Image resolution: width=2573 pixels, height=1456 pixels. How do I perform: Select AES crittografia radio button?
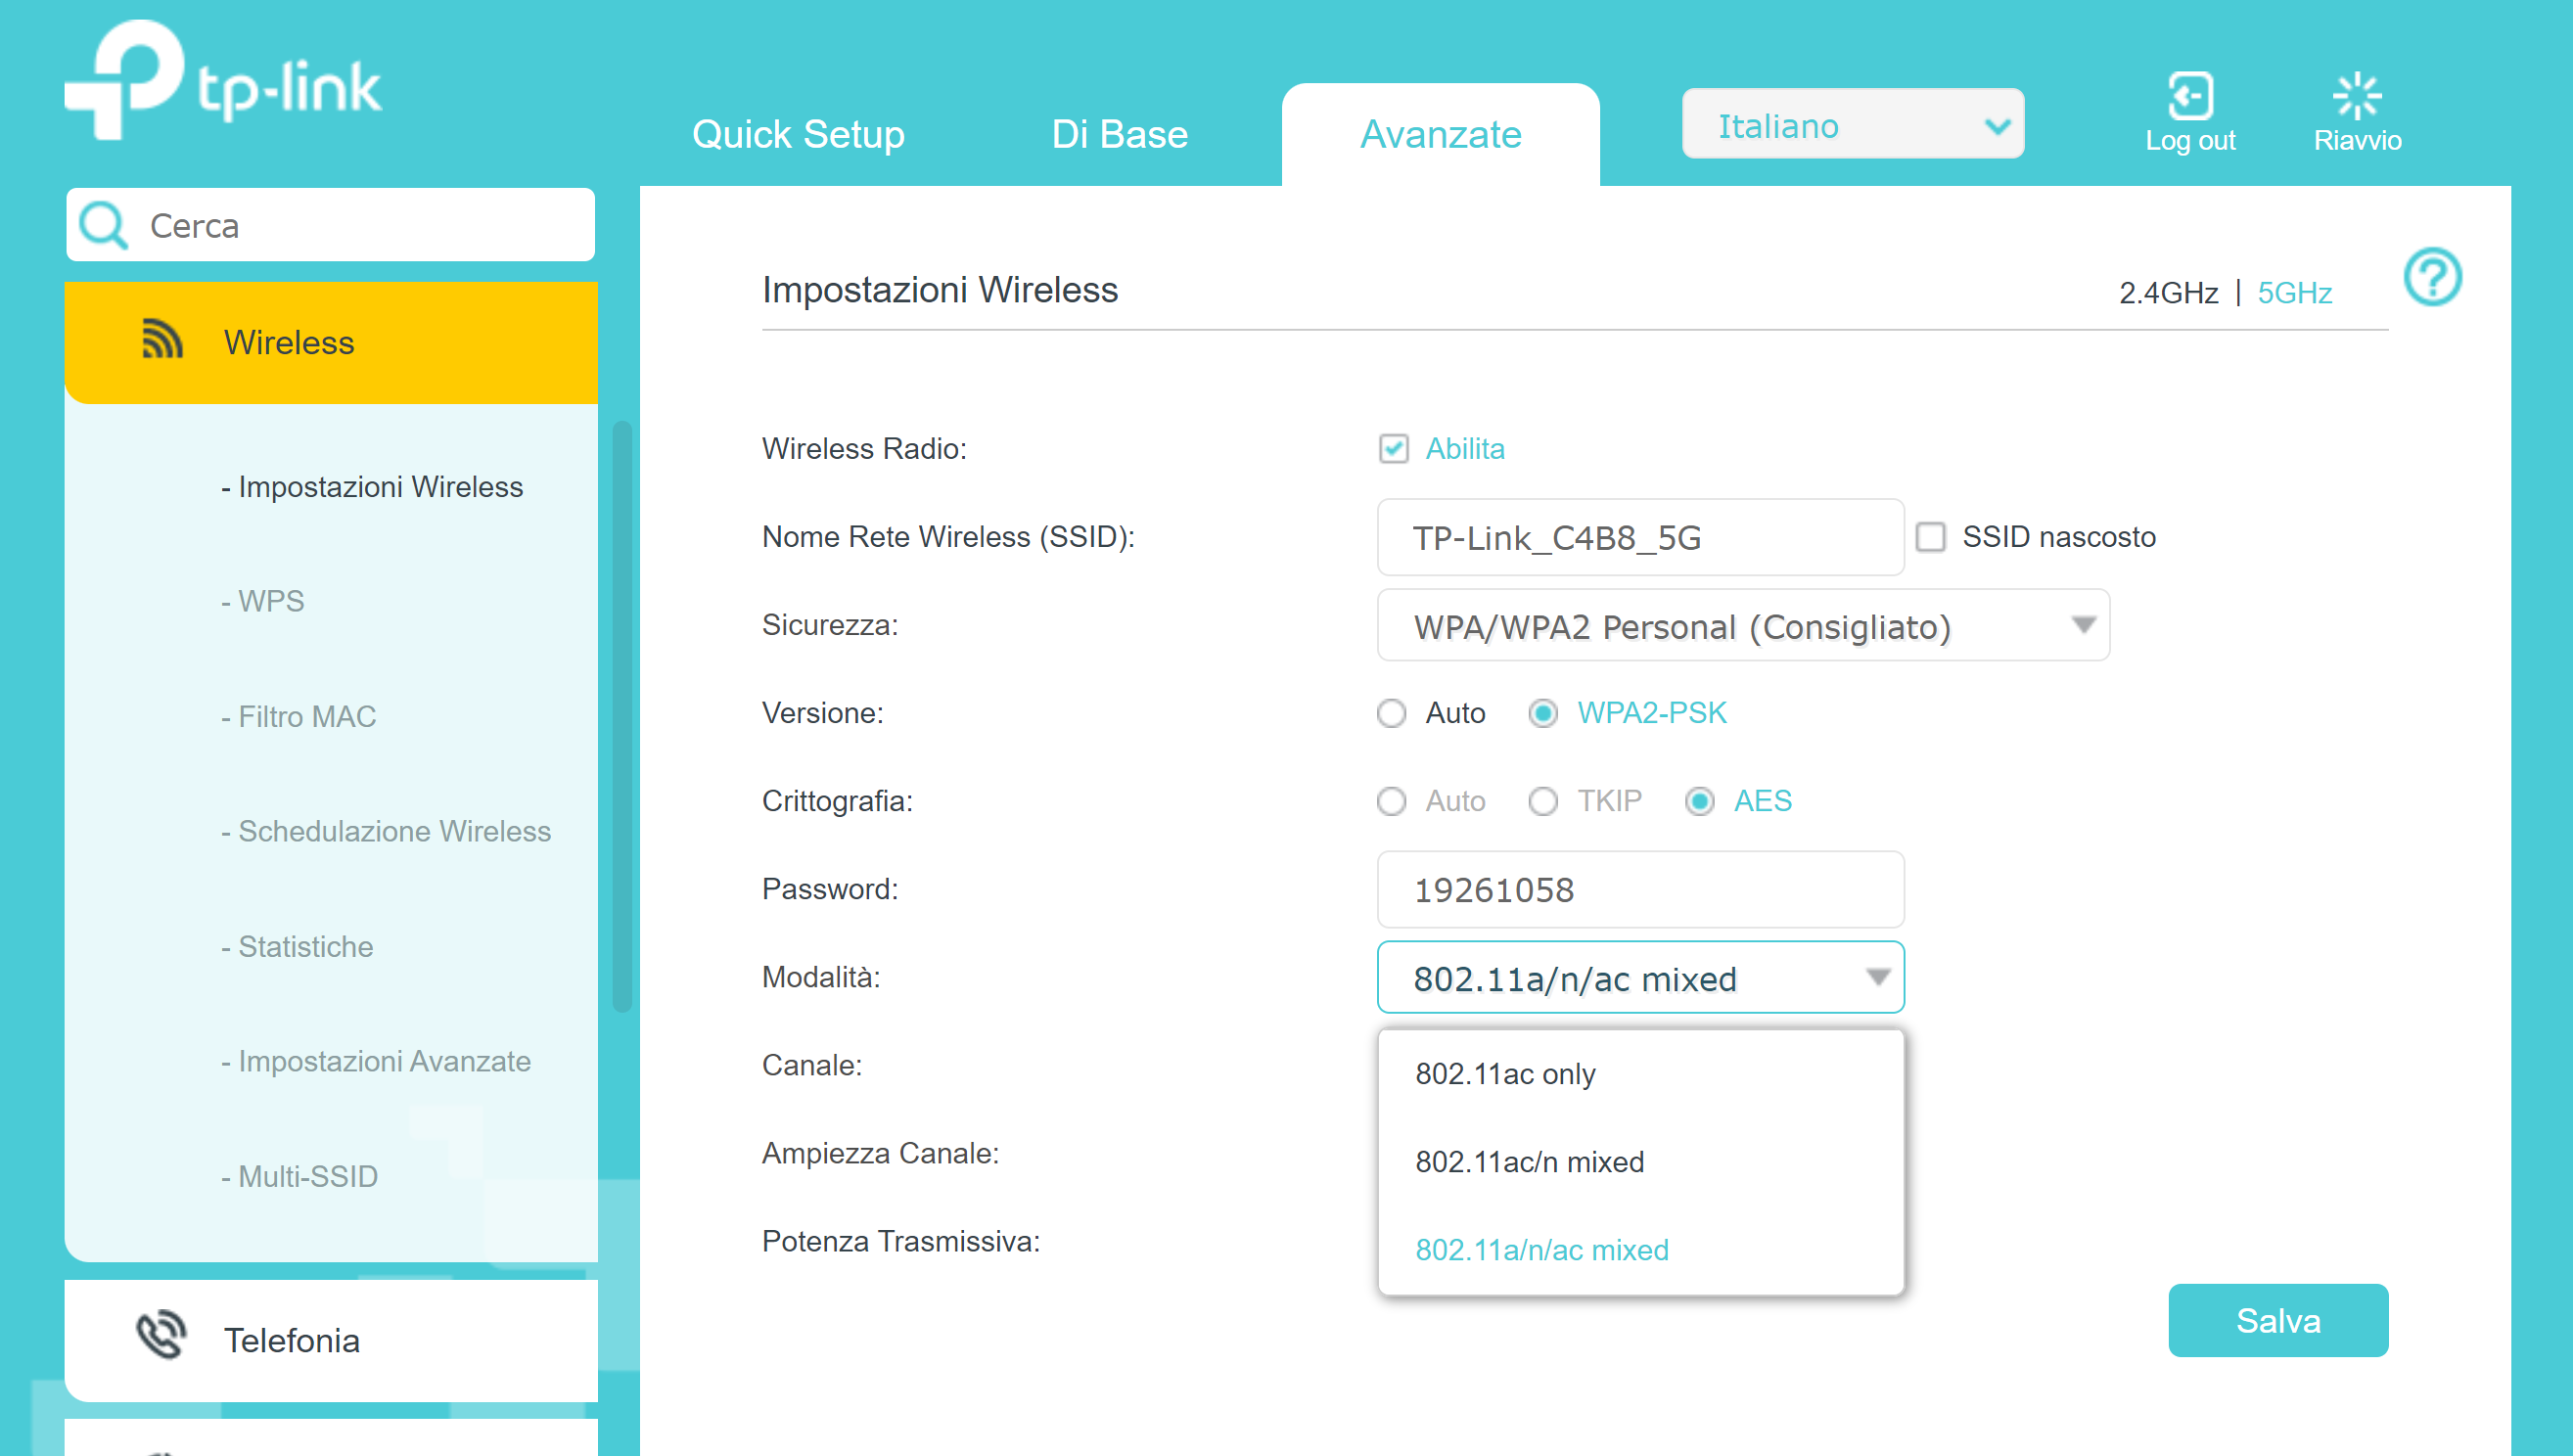click(1700, 802)
